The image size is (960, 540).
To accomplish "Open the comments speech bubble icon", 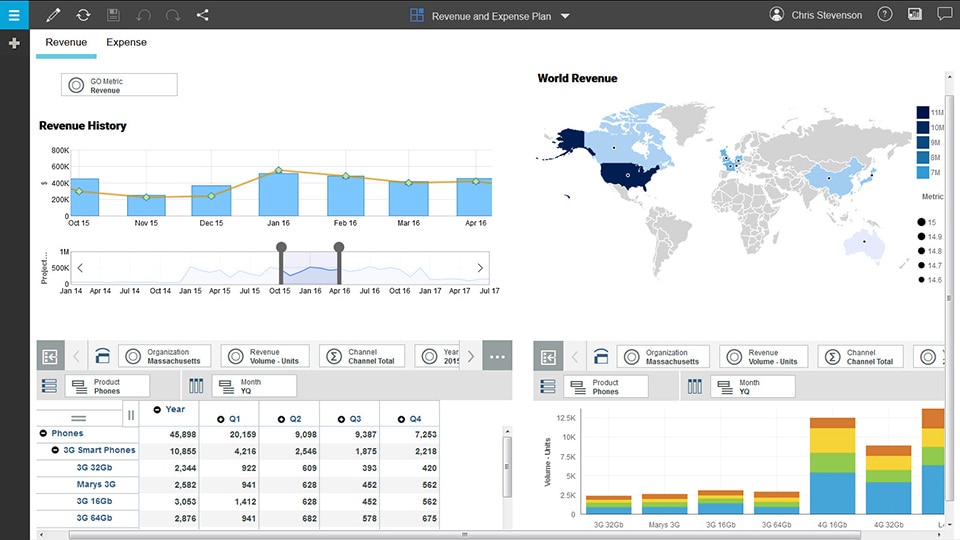I will coord(944,15).
